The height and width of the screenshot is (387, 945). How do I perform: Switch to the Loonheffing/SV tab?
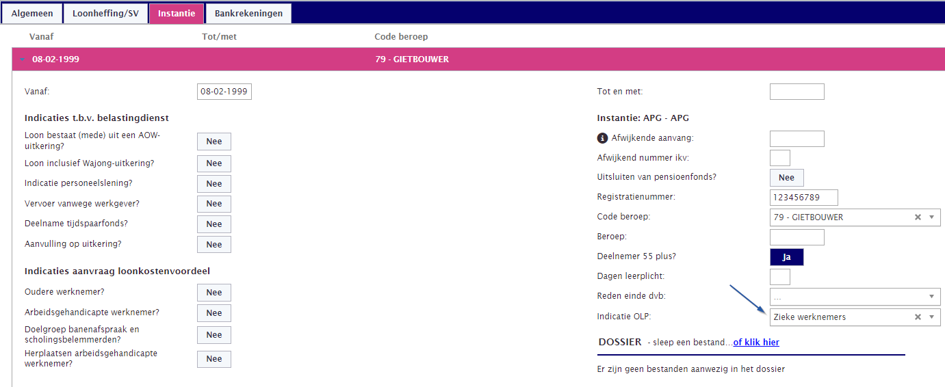pyautogui.click(x=105, y=13)
